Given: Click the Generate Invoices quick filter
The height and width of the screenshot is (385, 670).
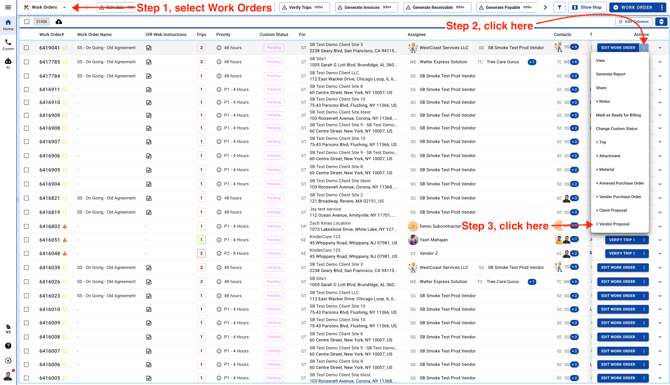Looking at the screenshot, I should 366,7.
